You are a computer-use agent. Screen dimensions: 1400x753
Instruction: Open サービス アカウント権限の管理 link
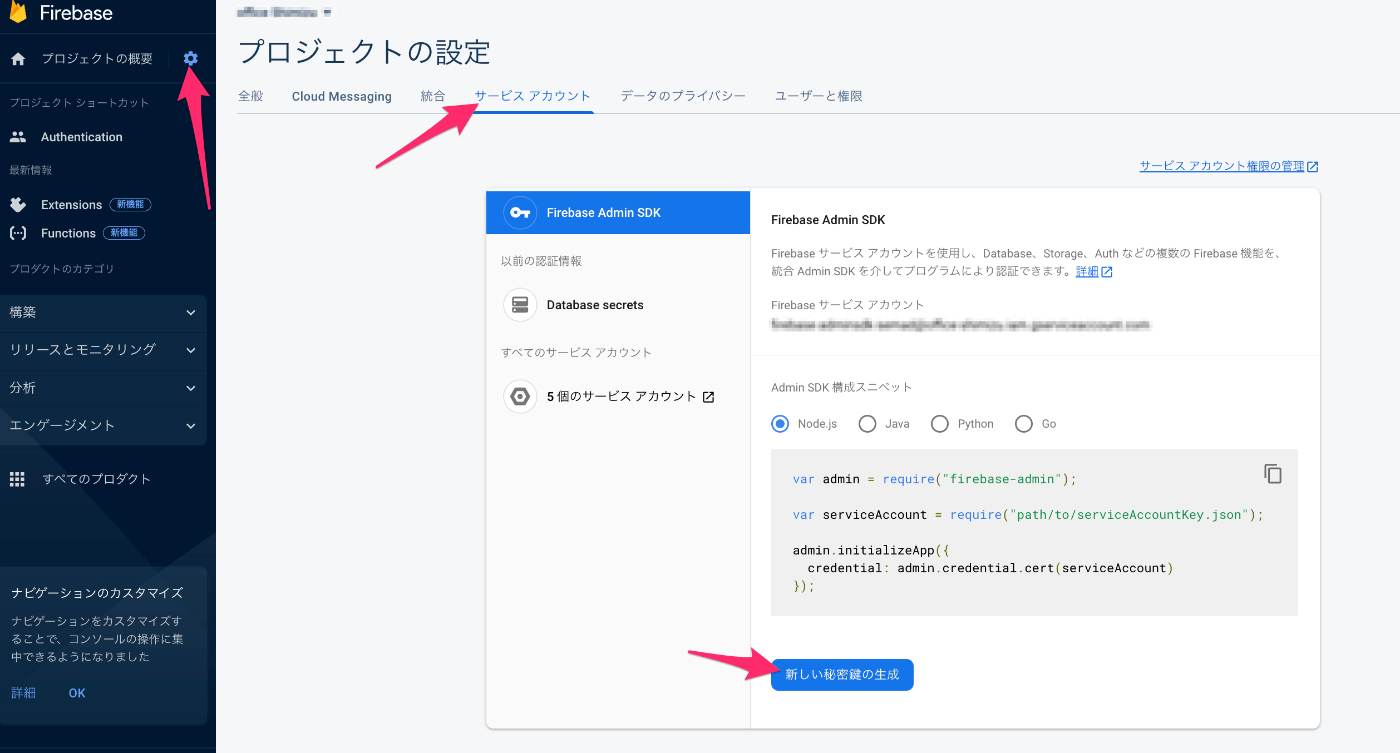tap(1222, 167)
